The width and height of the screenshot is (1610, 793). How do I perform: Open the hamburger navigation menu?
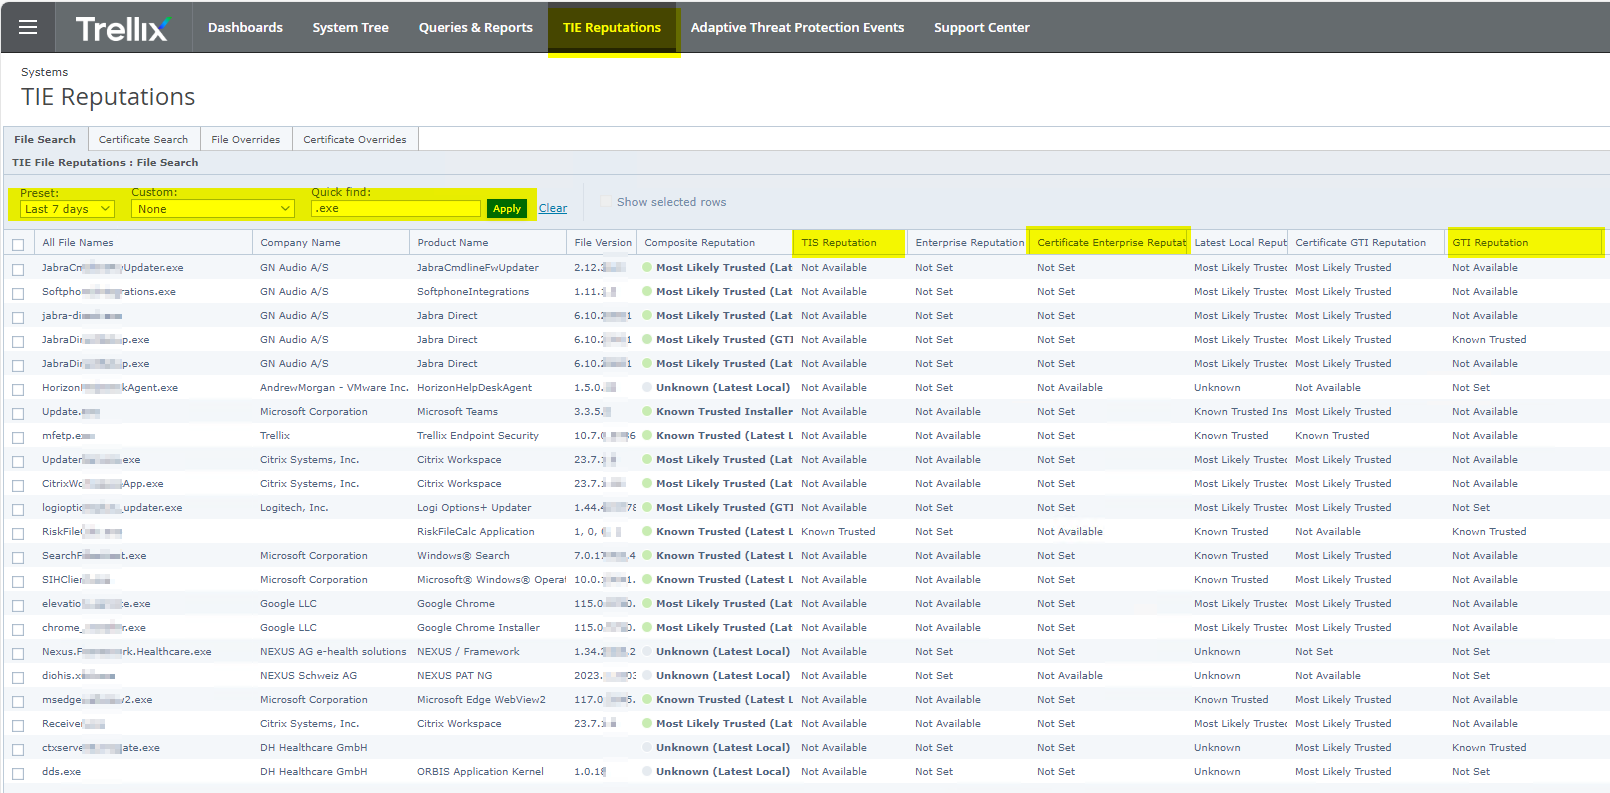[x=28, y=27]
